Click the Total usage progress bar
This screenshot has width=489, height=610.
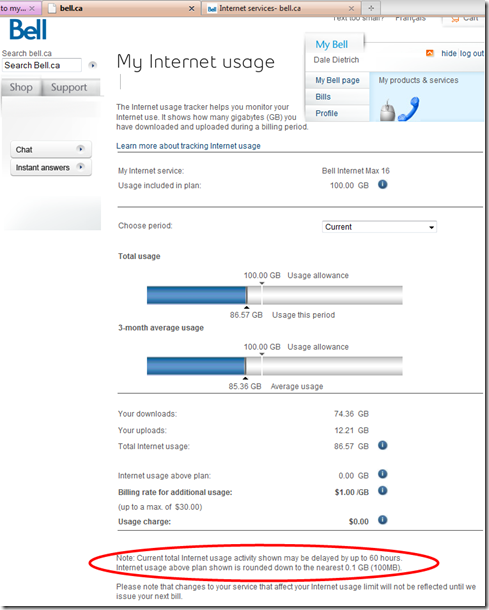pos(275,295)
